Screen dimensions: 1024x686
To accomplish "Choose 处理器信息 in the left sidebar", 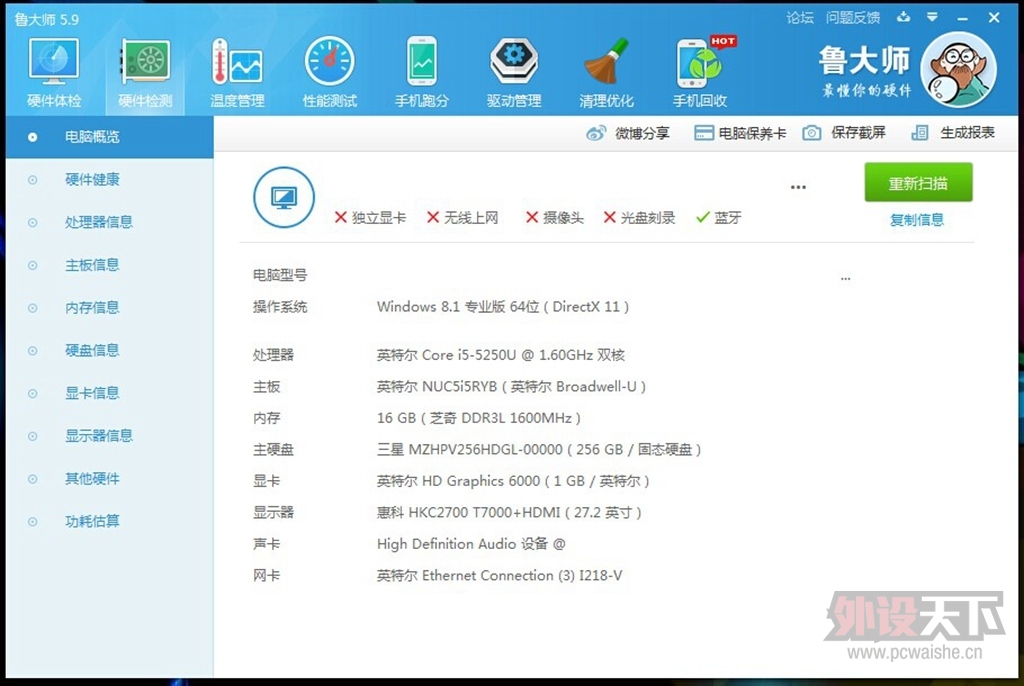I will (x=98, y=222).
